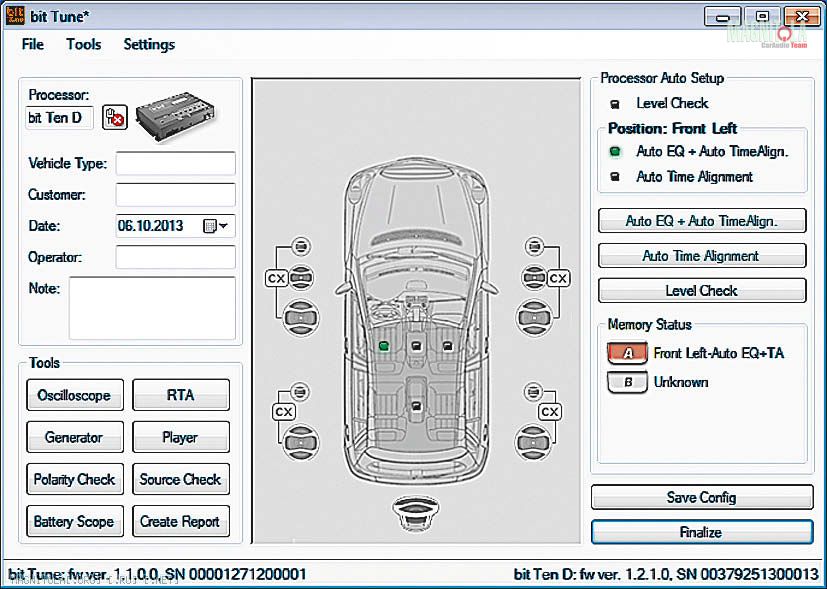Click the Position: Front Left heading

[672, 128]
